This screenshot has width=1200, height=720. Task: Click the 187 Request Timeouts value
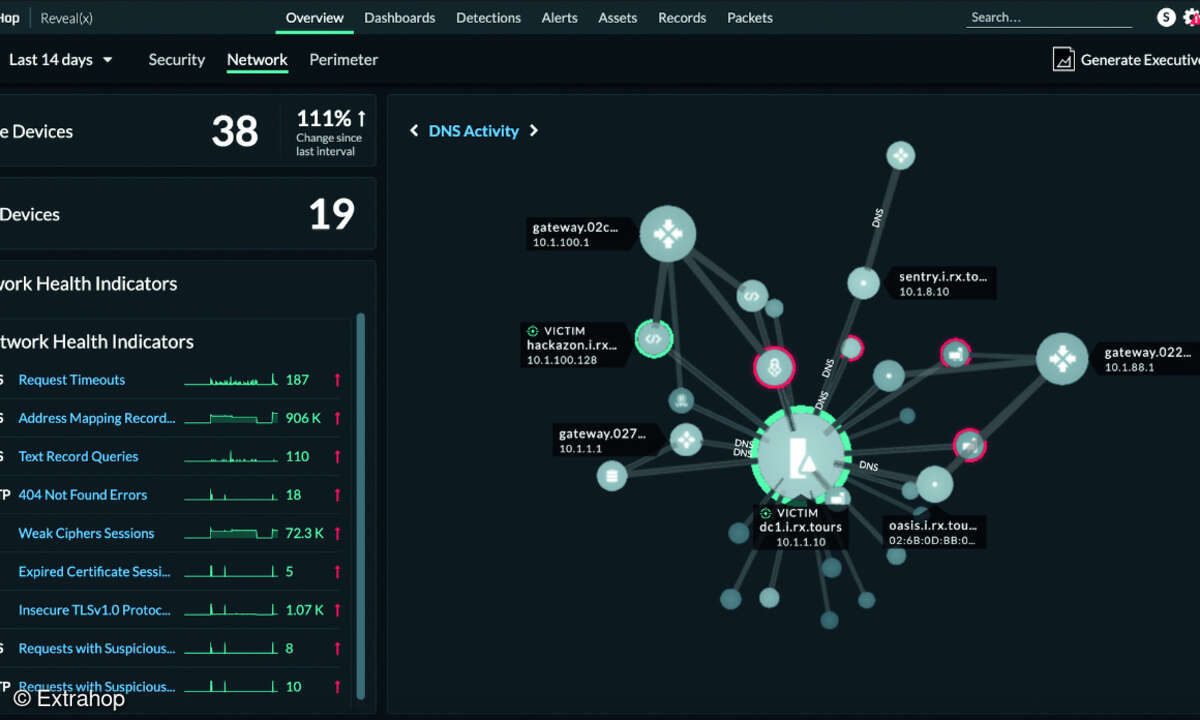[x=297, y=380]
